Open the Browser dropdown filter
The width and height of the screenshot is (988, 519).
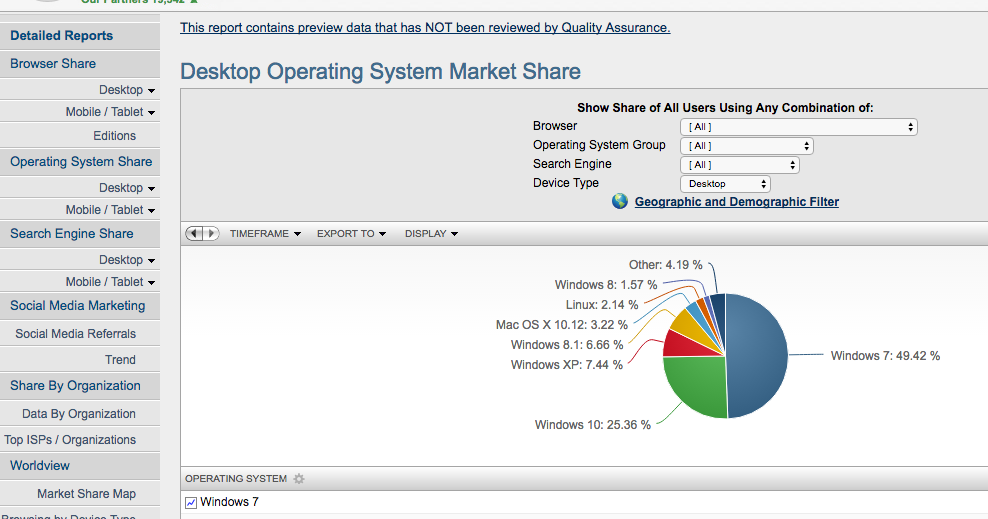pyautogui.click(x=798, y=127)
